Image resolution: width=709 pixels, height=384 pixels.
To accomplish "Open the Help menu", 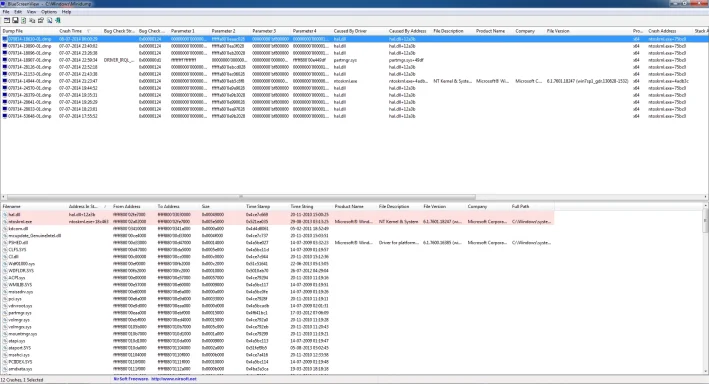I will click(x=66, y=12).
